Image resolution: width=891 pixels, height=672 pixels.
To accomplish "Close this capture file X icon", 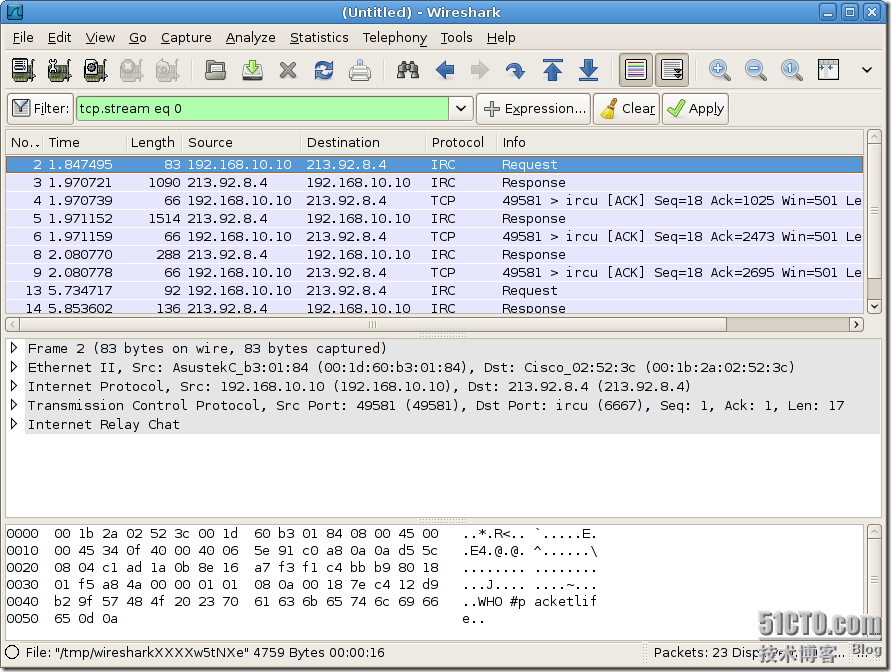I will pyautogui.click(x=288, y=70).
